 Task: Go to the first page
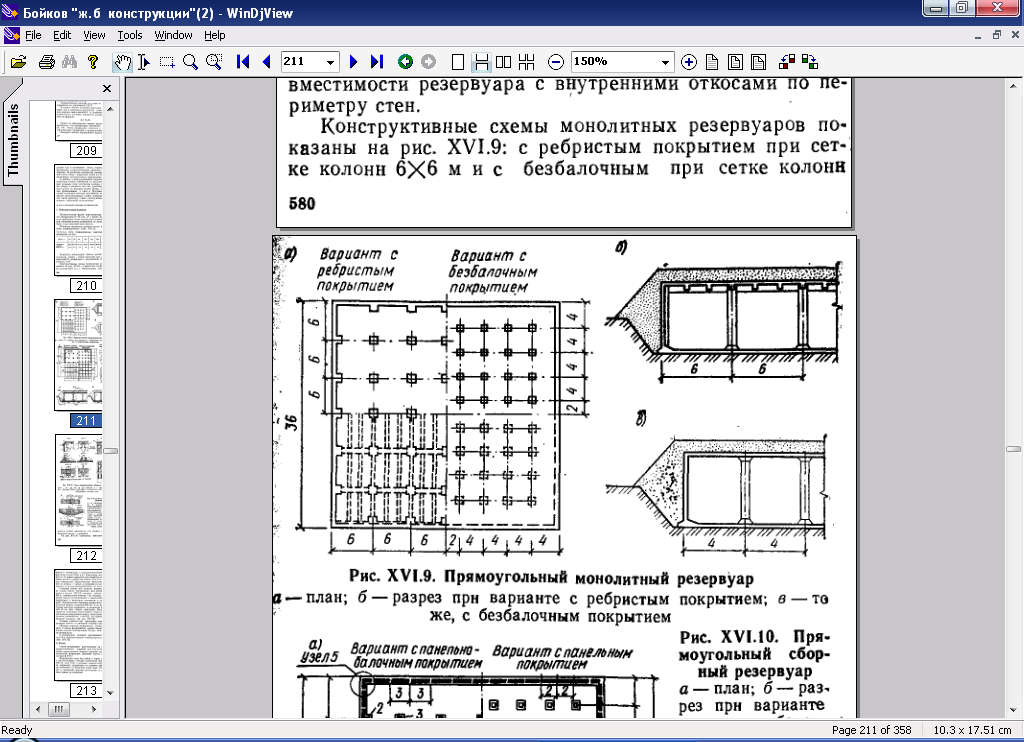(243, 62)
